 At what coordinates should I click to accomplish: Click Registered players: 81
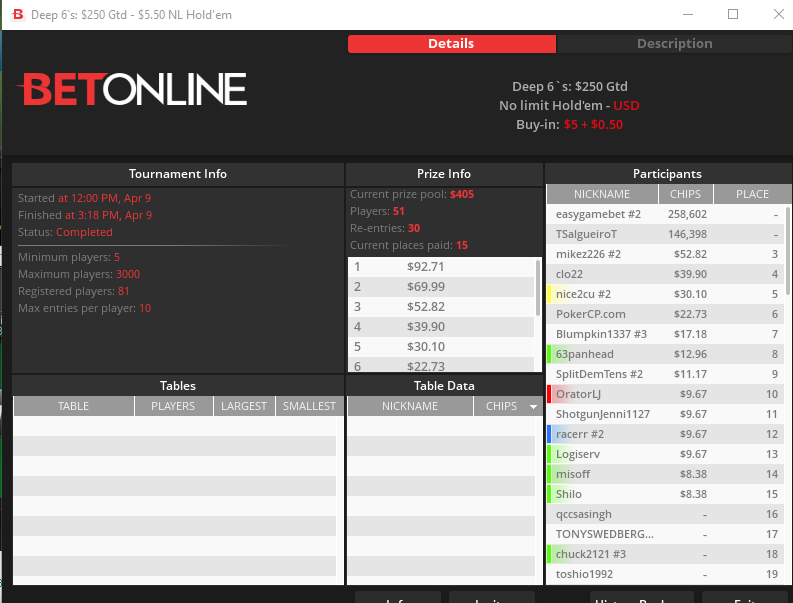pyautogui.click(x=74, y=291)
